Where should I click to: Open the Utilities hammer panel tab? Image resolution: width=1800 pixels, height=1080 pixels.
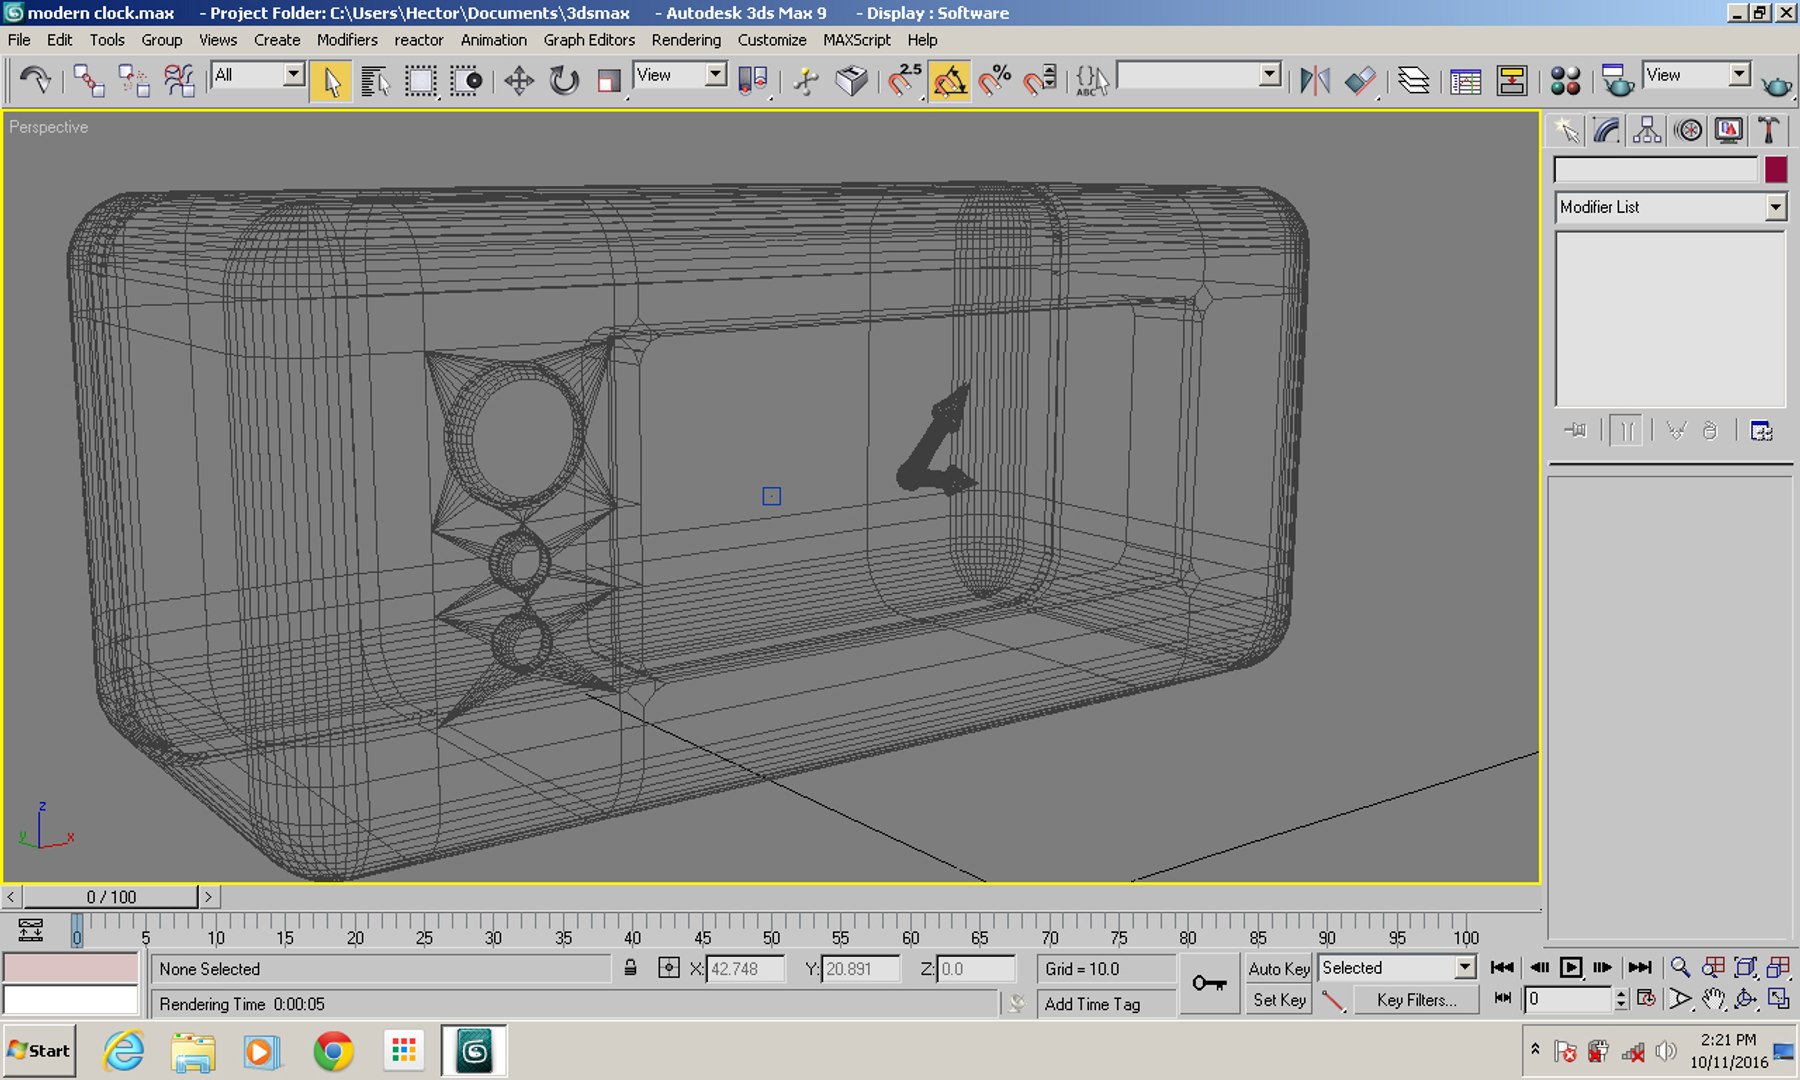pos(1769,130)
